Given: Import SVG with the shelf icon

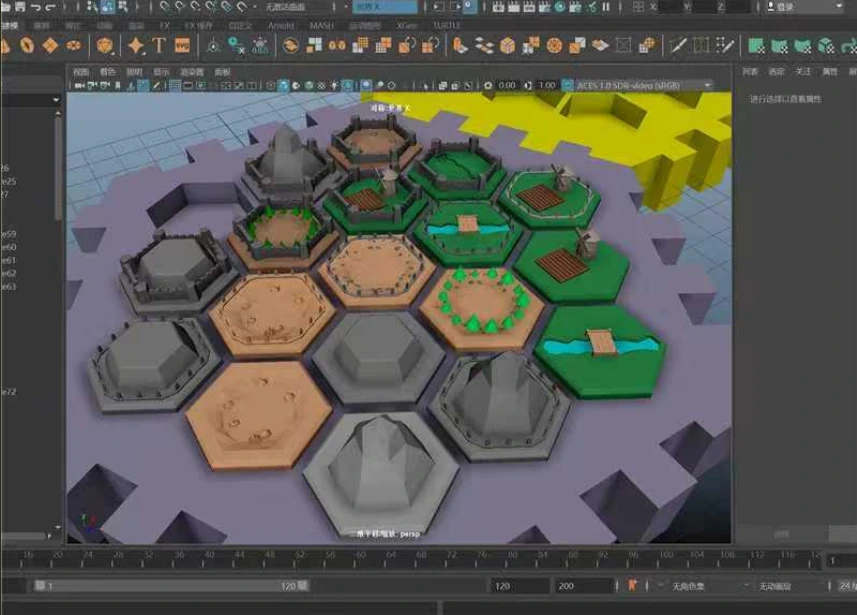Looking at the screenshot, I should coord(182,45).
